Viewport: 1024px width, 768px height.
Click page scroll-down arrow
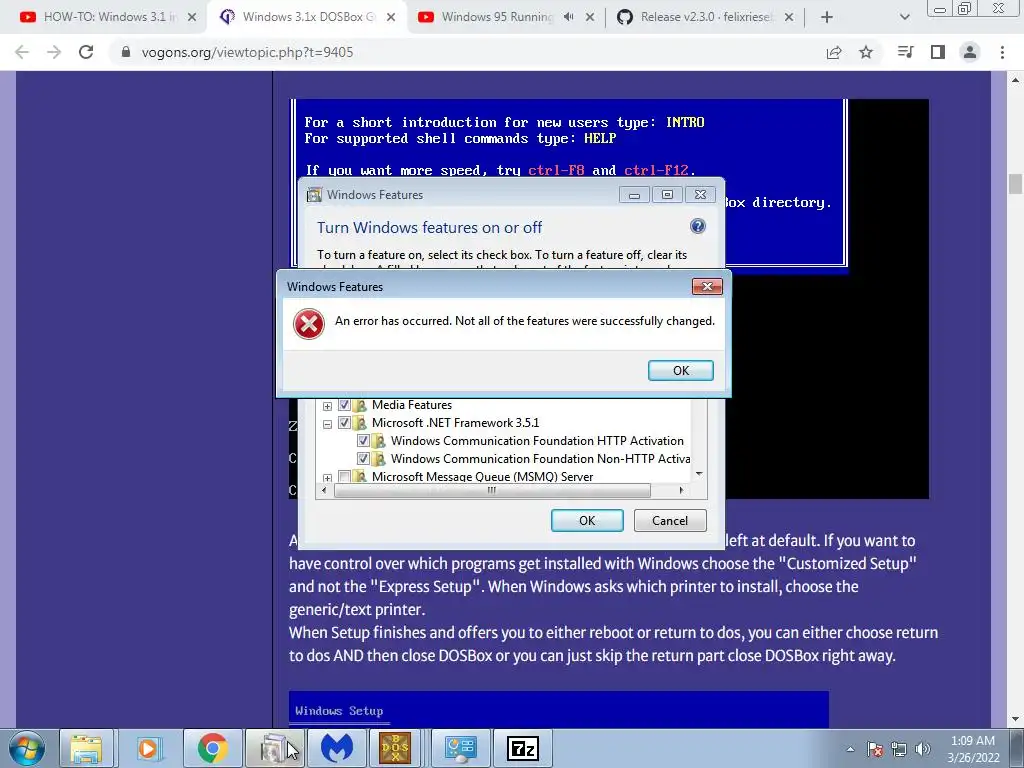1015,720
